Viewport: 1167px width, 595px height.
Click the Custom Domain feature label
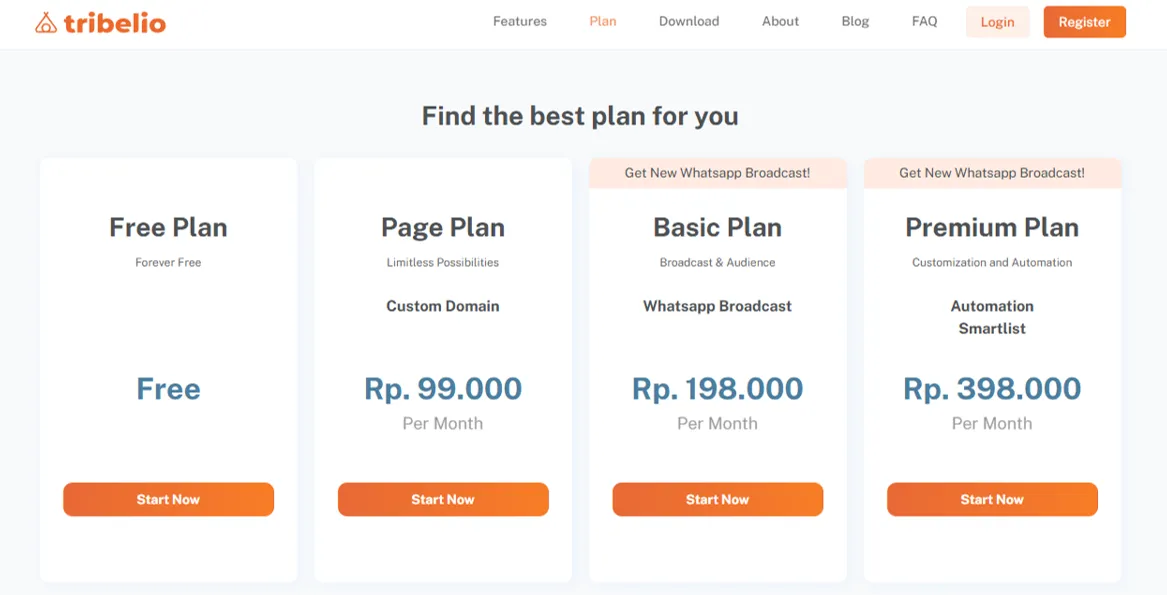(x=443, y=306)
